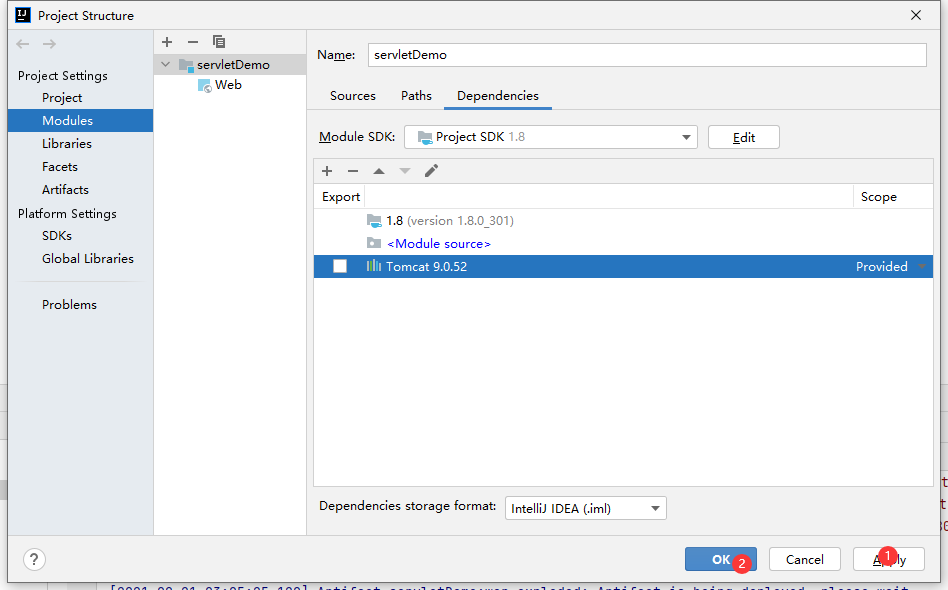Open the Provided scope dropdown arrow
The width and height of the screenshot is (948, 590).
click(922, 267)
